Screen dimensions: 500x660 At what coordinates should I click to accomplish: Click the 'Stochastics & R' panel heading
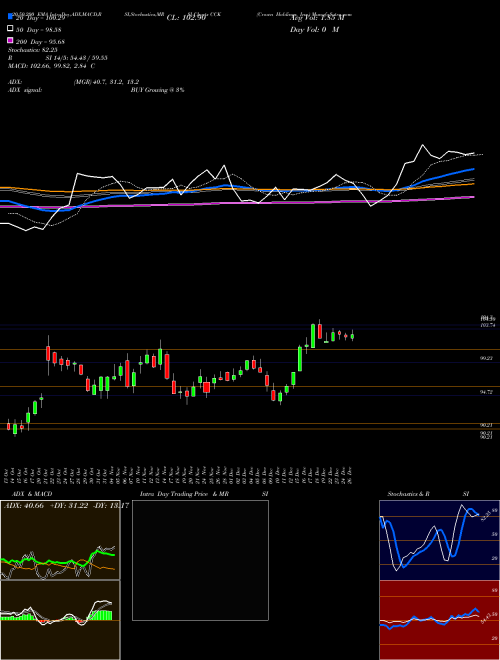408,494
